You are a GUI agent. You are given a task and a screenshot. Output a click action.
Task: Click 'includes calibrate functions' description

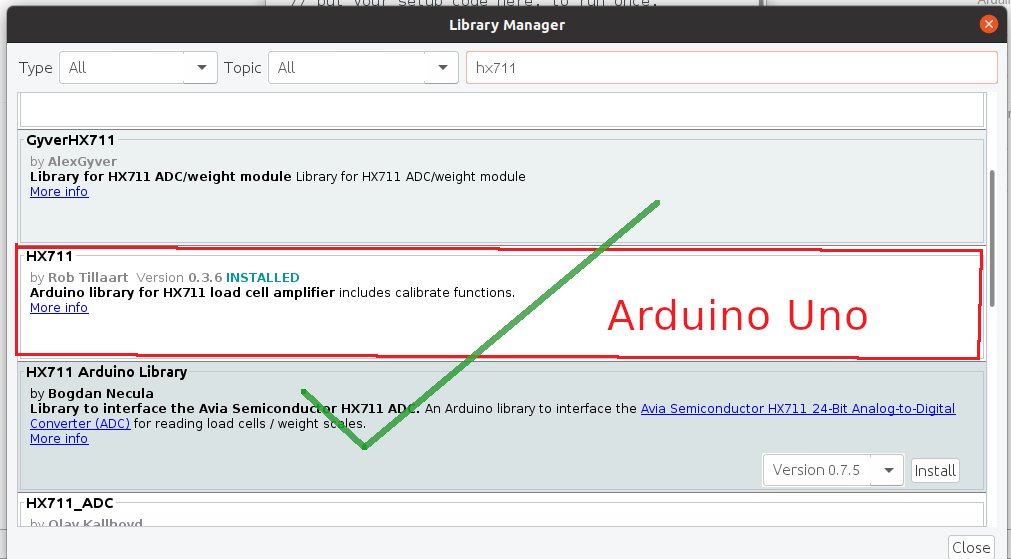coord(427,293)
